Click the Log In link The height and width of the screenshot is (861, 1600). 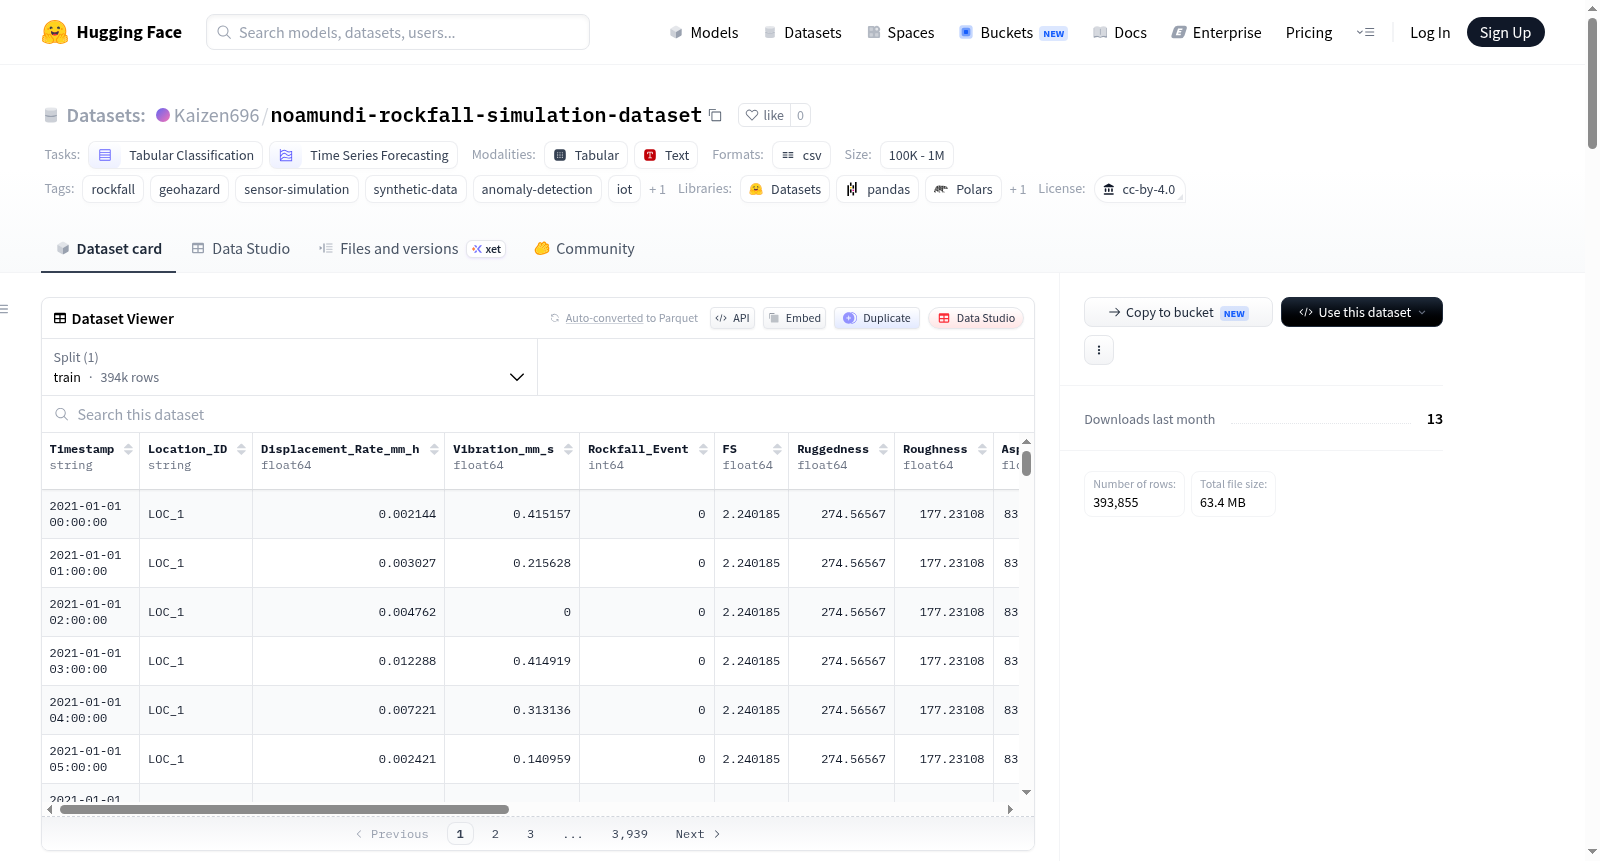click(x=1430, y=32)
